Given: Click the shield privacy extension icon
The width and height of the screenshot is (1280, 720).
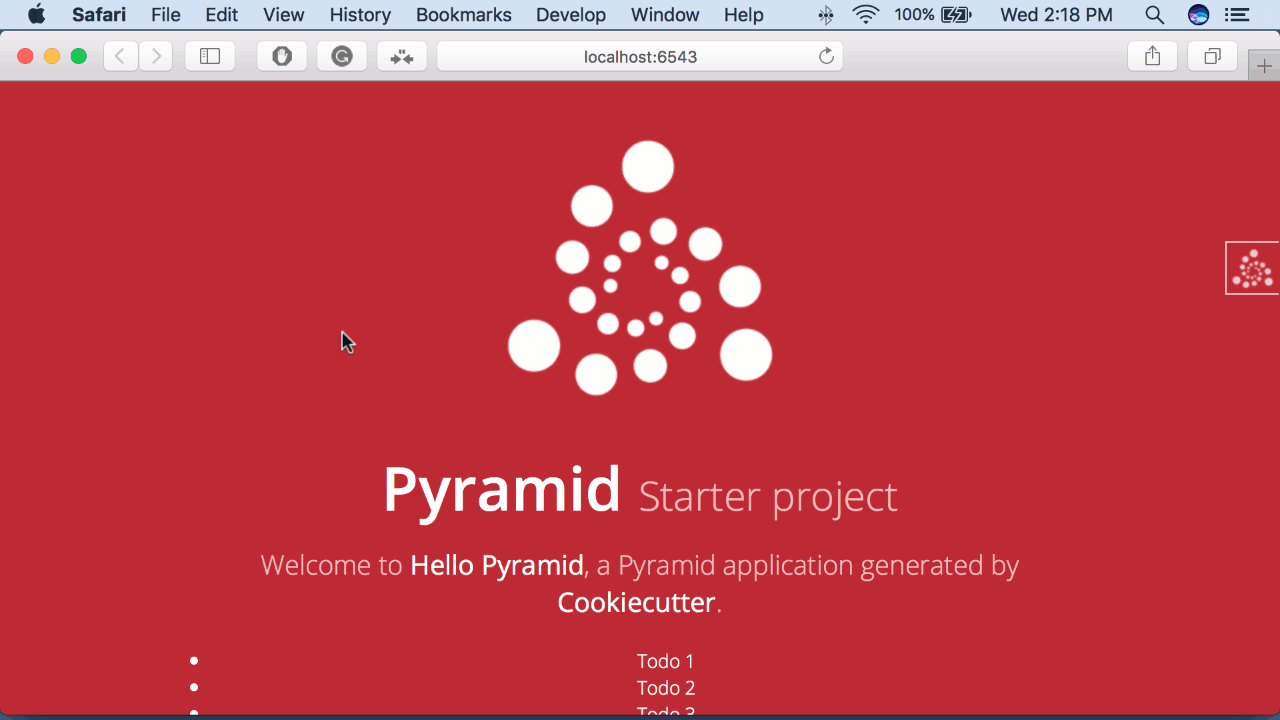Looking at the screenshot, I should 282,57.
